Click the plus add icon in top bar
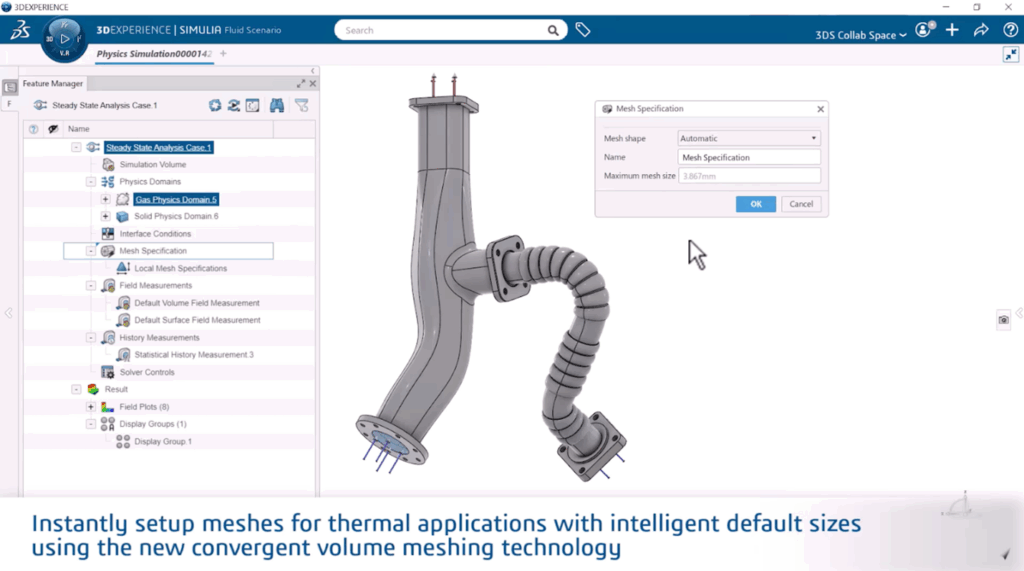The width and height of the screenshot is (1024, 571). [952, 30]
